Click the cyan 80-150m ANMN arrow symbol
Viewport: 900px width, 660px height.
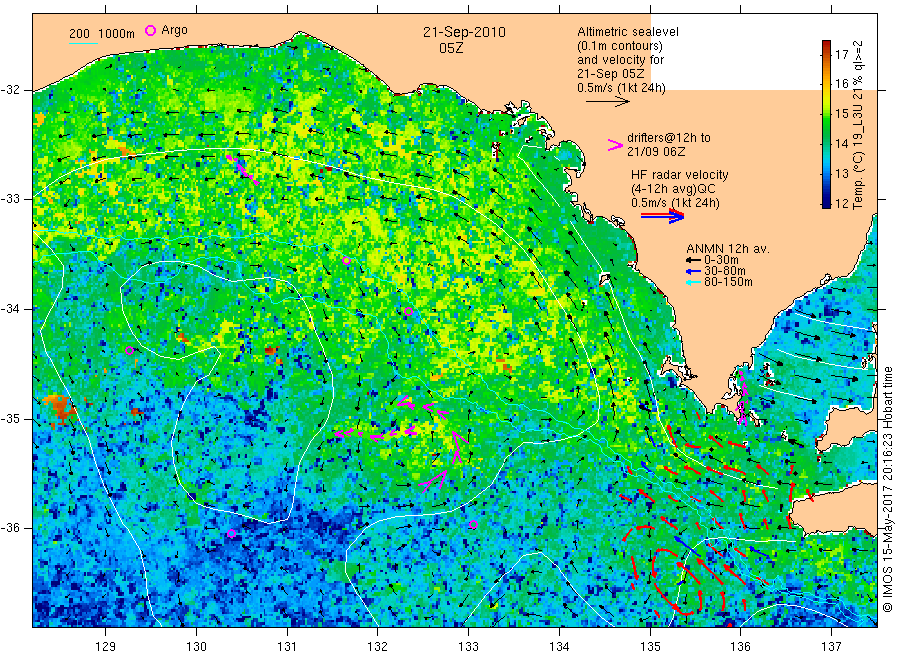tap(694, 282)
